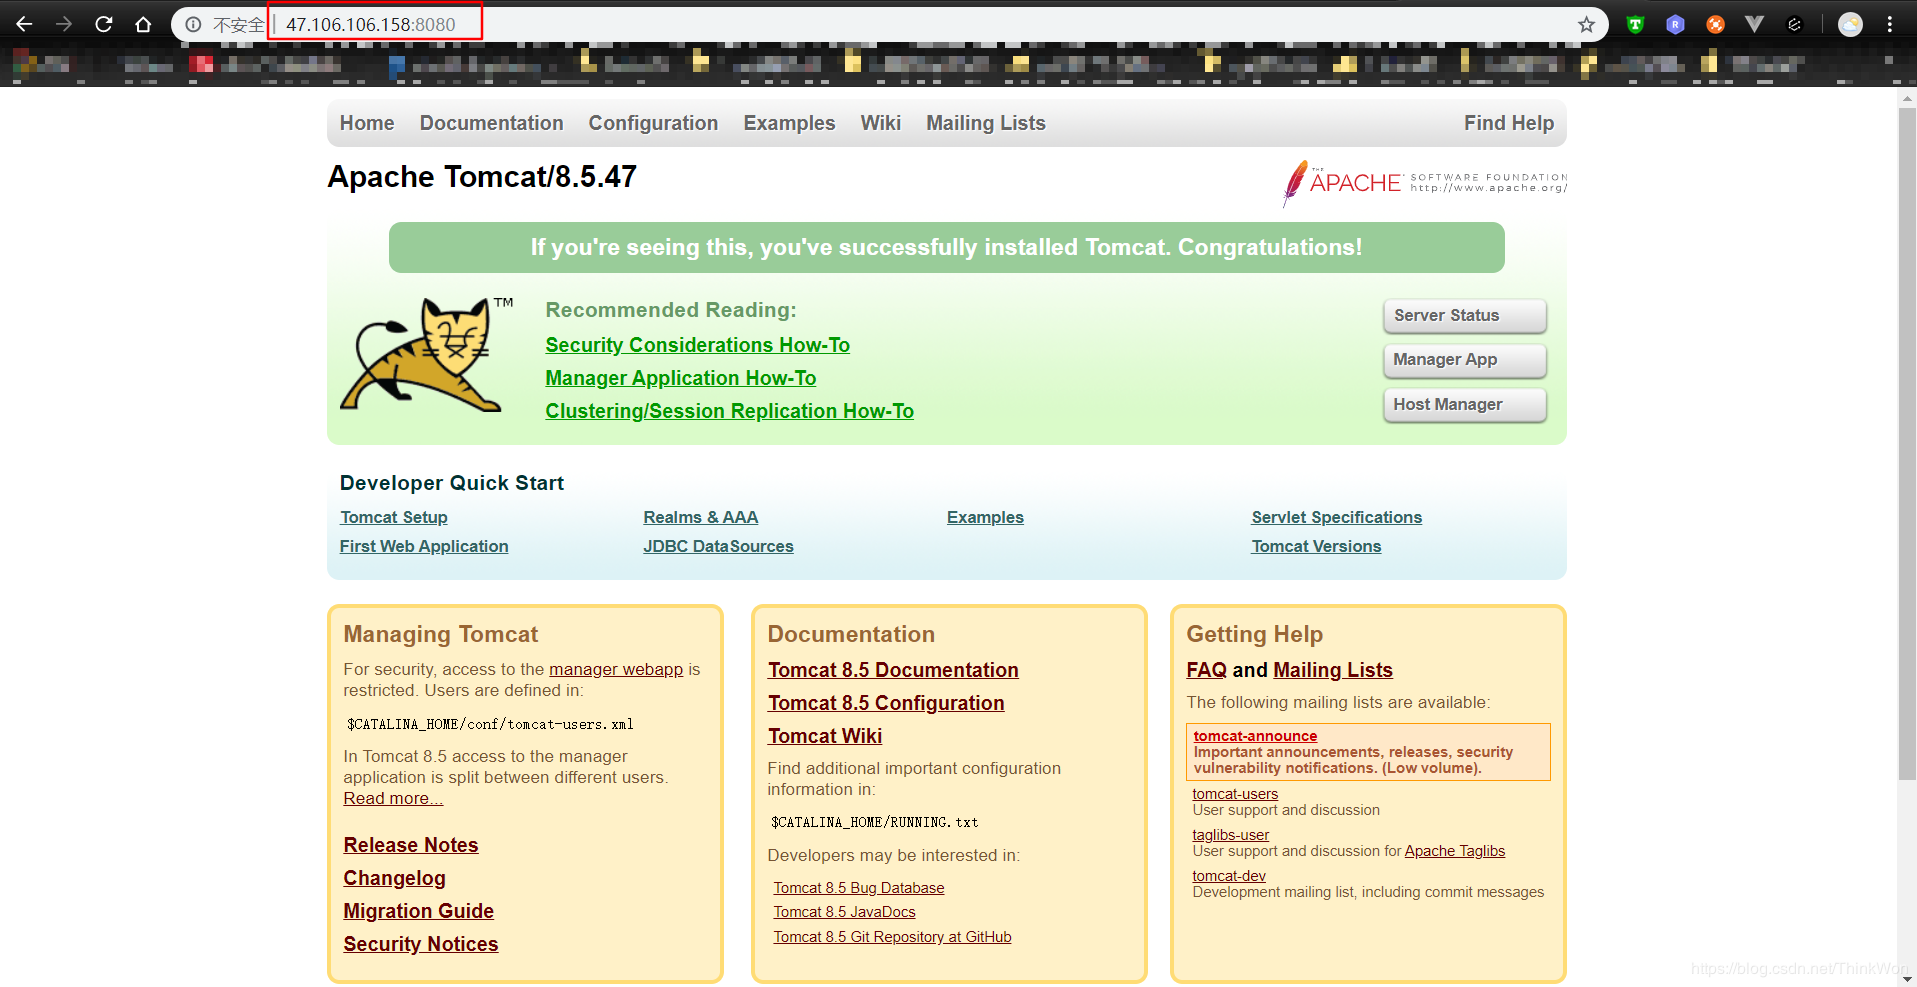1917x987 pixels.
Task: Open the Documentation nav item
Action: click(x=491, y=123)
